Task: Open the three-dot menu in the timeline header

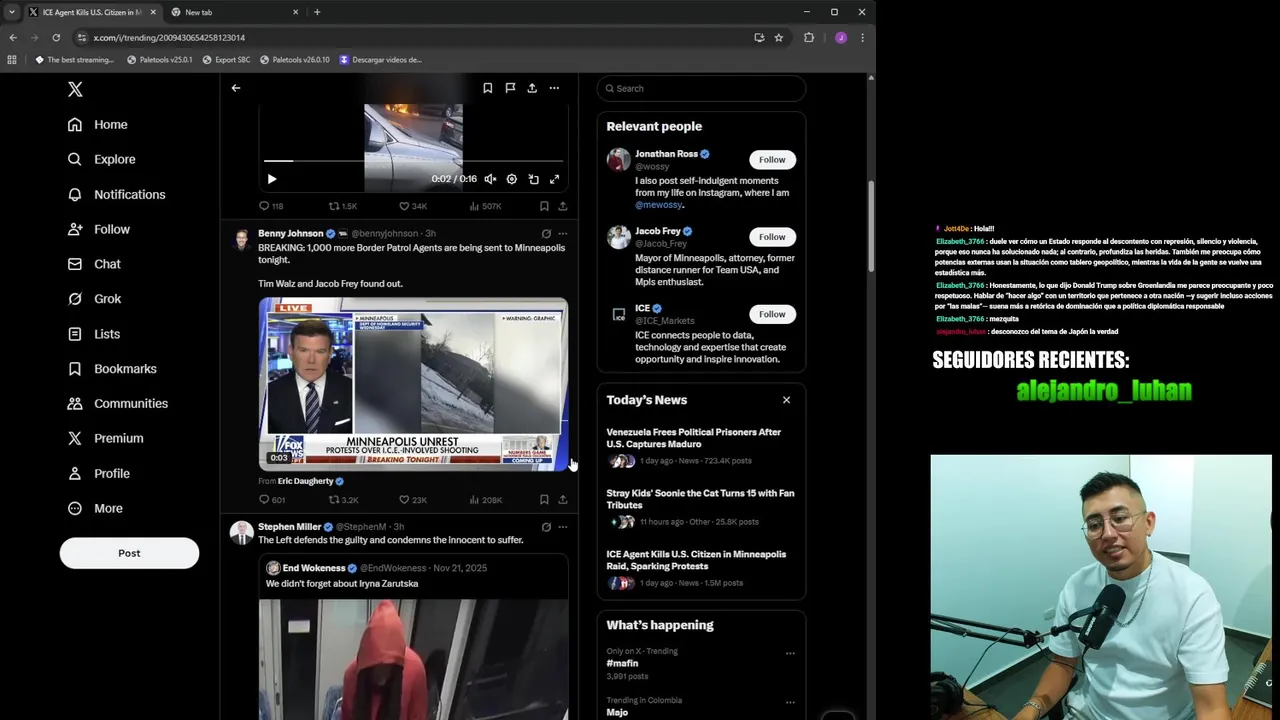Action: point(554,88)
